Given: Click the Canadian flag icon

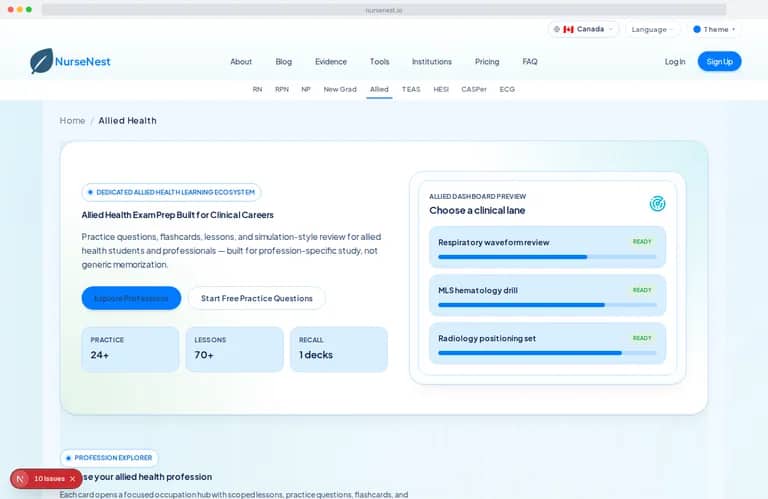Looking at the screenshot, I should (568, 29).
